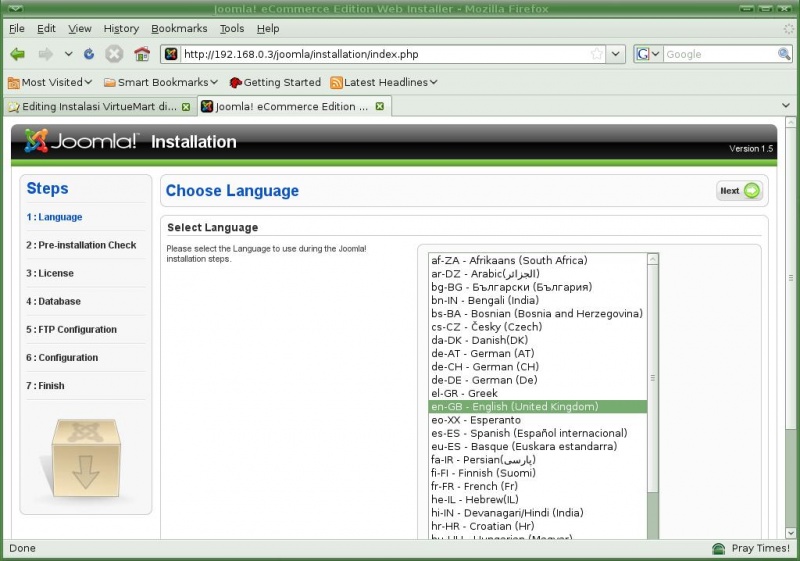This screenshot has height=561, width=800.
Task: Close the Editing Instalasi VirtueMart tab
Action: pos(186,106)
